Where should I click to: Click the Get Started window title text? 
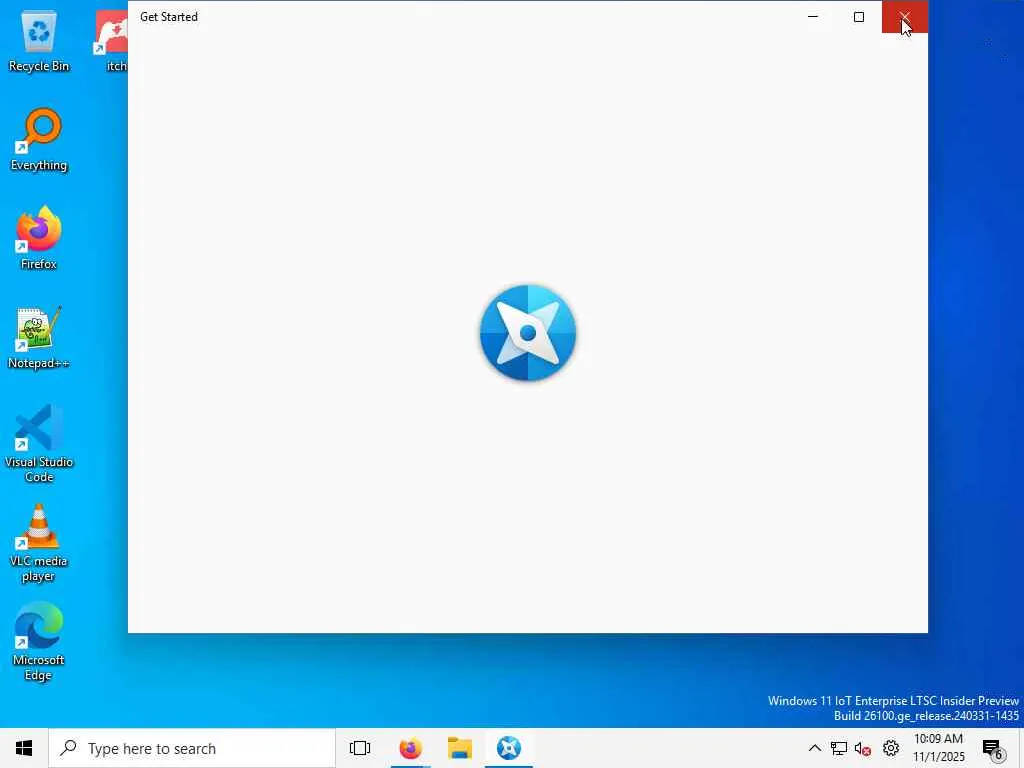[x=168, y=17]
